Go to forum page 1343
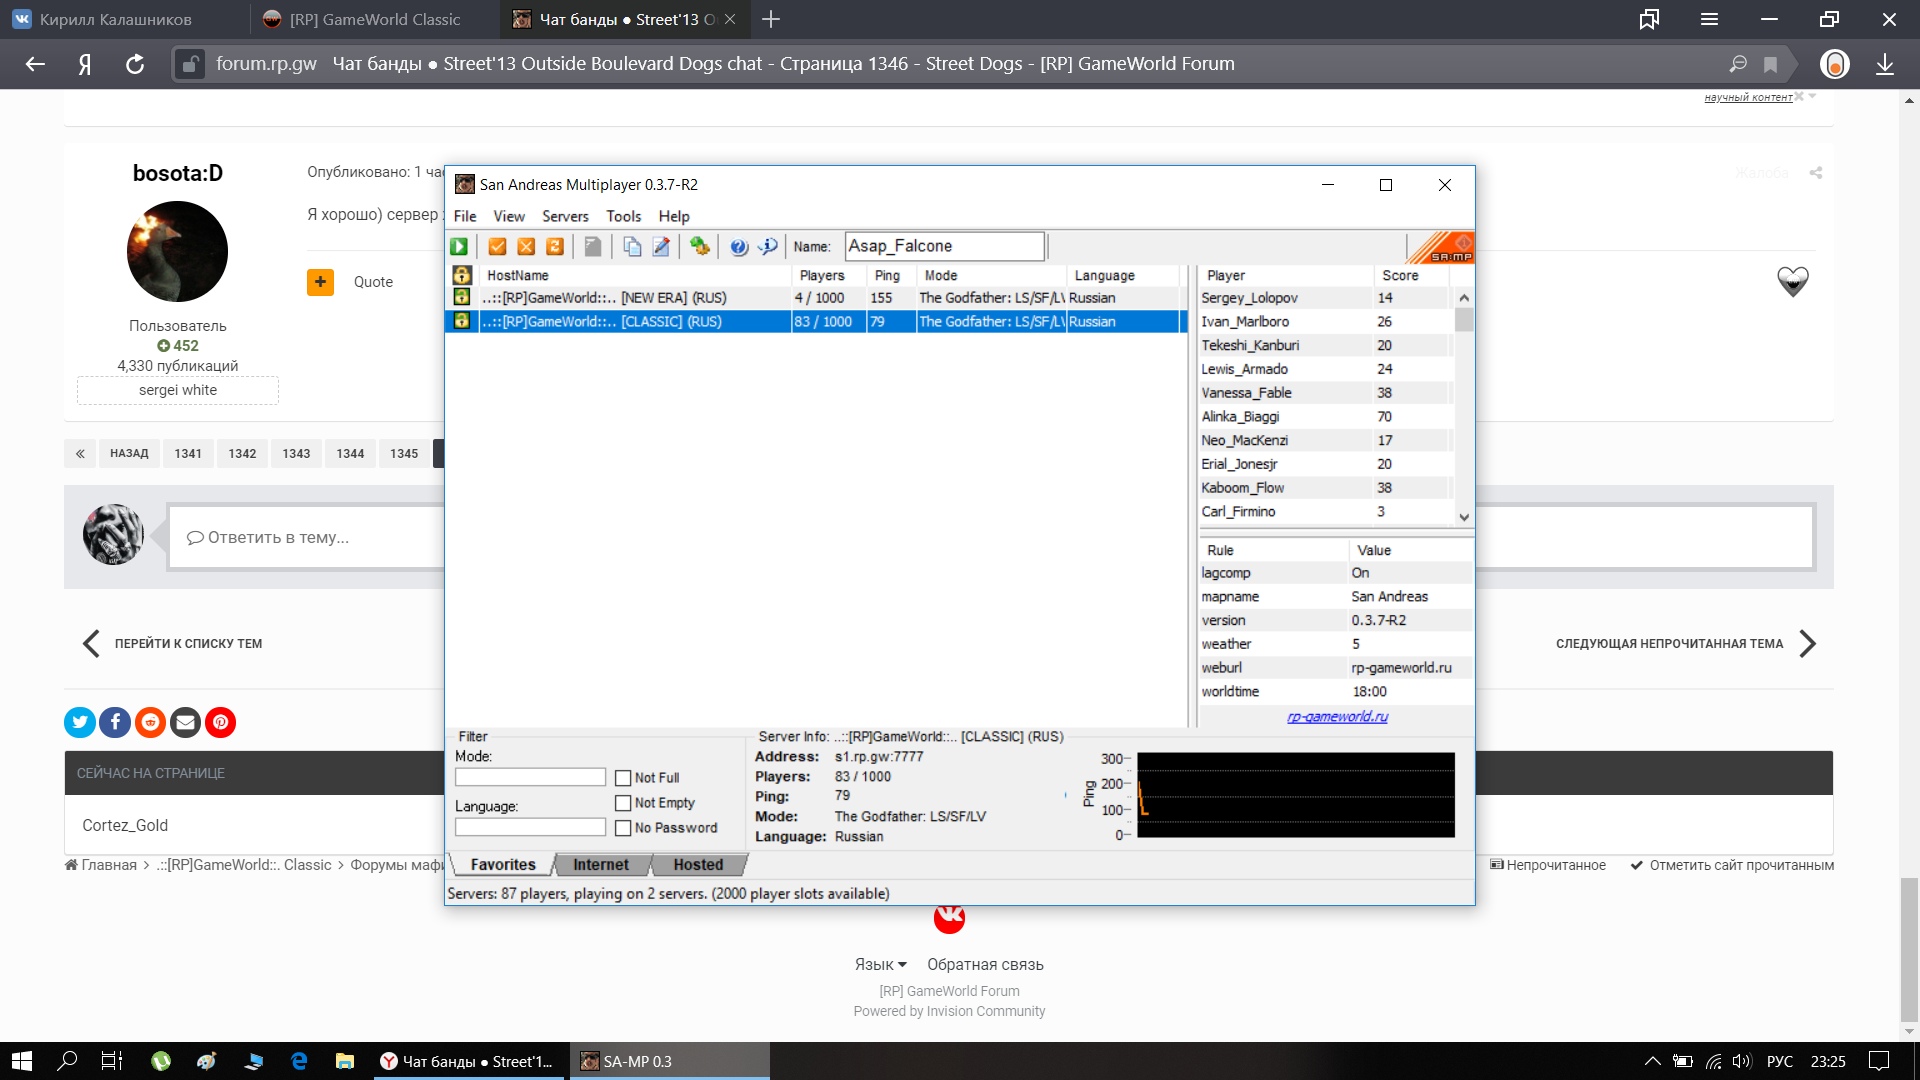 pyautogui.click(x=296, y=453)
